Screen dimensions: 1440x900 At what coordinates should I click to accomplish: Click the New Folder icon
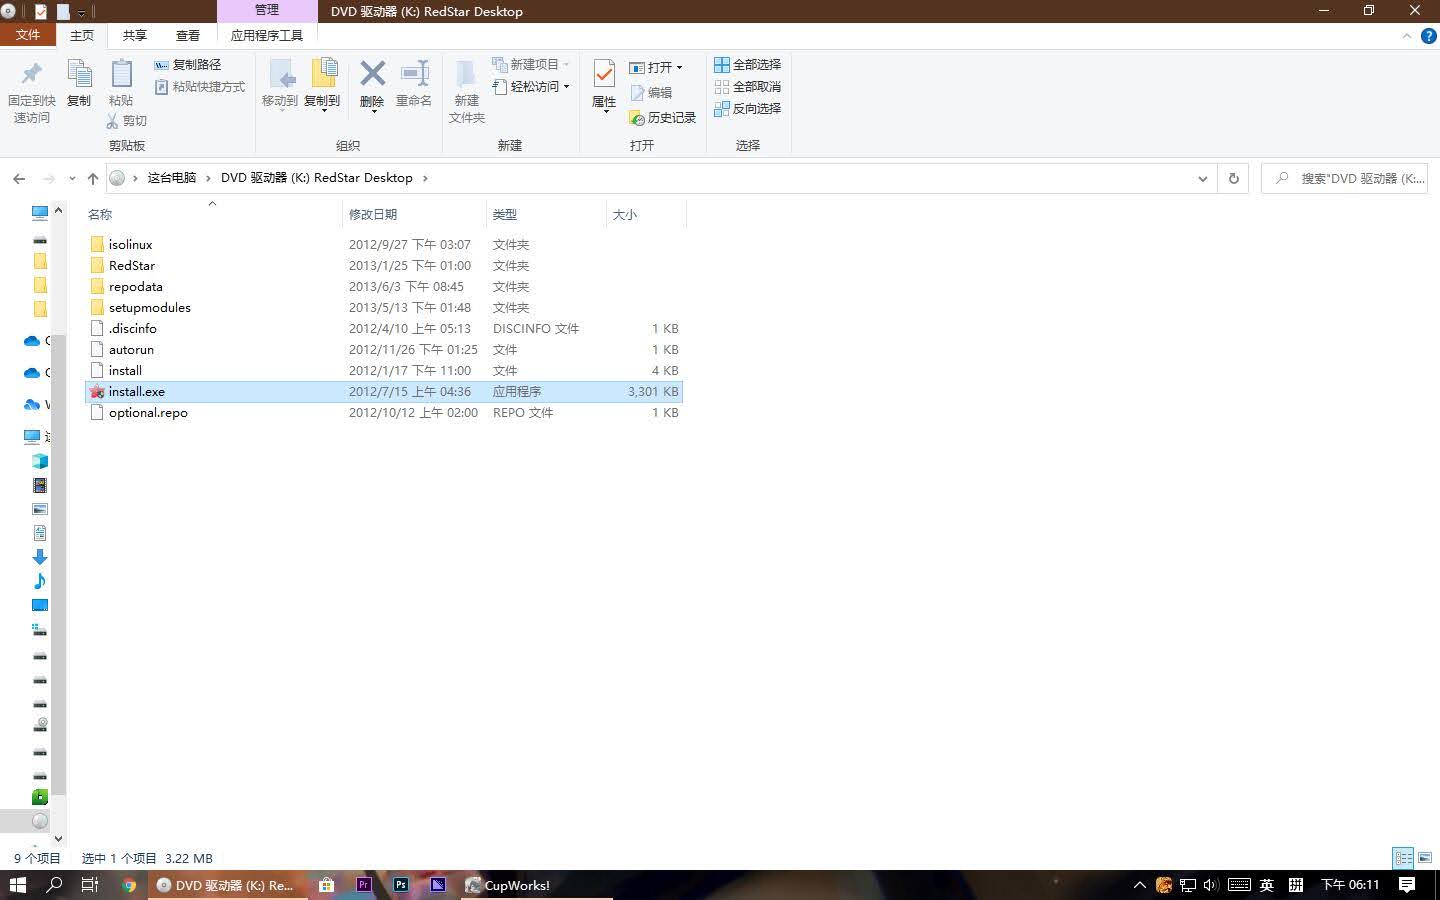[x=466, y=74]
